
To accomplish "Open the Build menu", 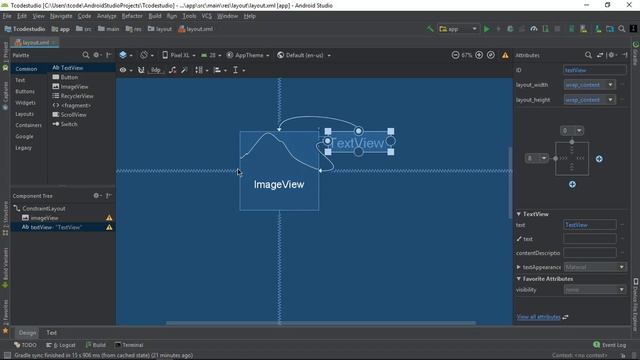I will (x=155, y=16).
